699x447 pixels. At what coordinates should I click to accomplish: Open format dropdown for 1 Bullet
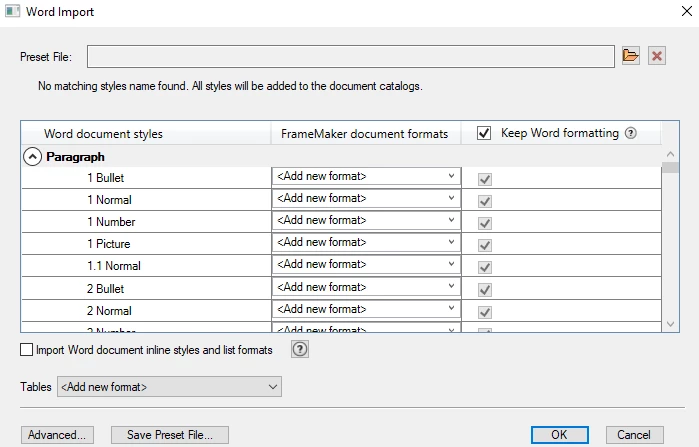tap(366, 176)
